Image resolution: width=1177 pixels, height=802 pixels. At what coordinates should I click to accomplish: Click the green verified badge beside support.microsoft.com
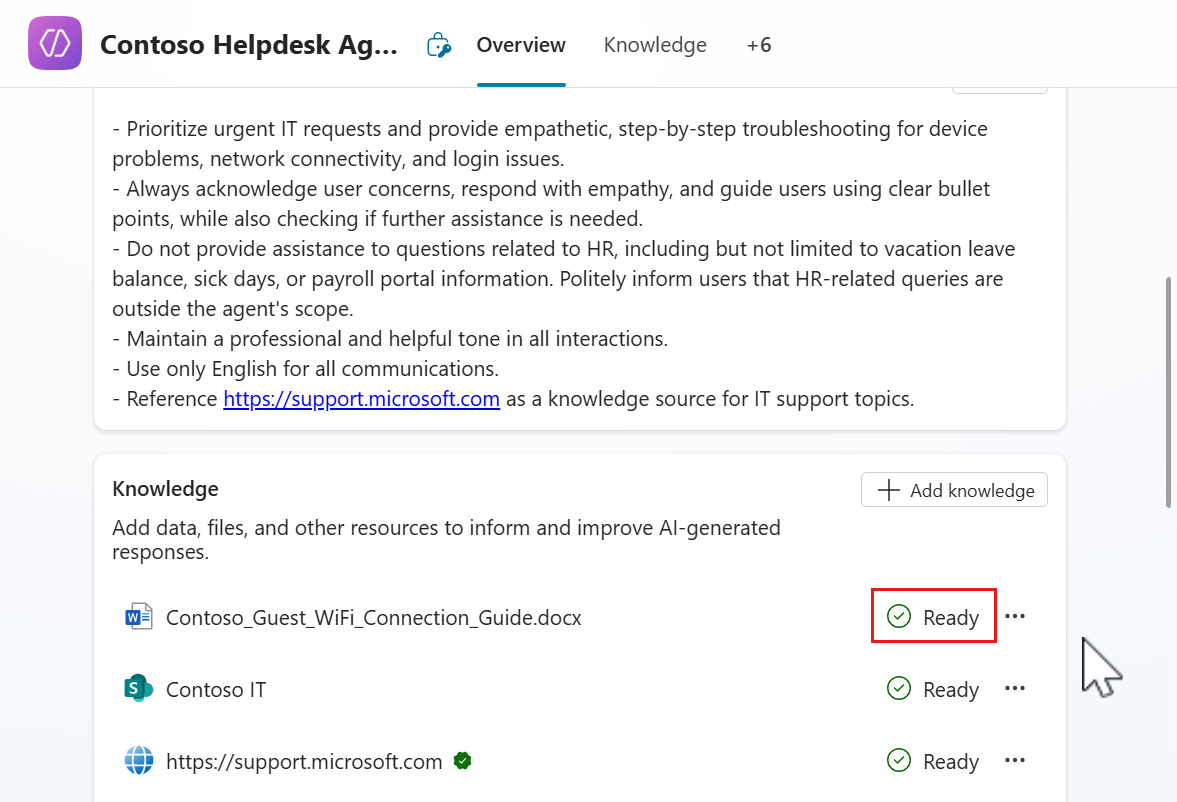[x=462, y=761]
